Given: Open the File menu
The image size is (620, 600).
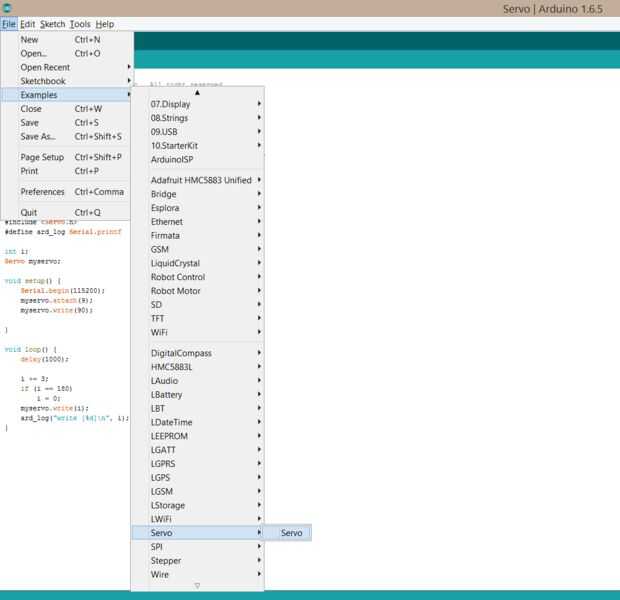Looking at the screenshot, I should tap(9, 24).
